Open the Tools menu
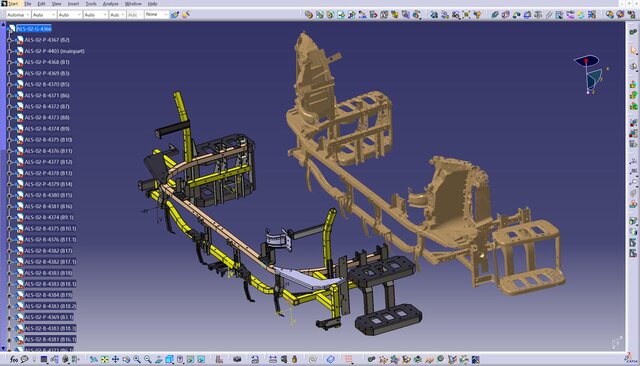Screen dimensions: 640x366 point(91,4)
